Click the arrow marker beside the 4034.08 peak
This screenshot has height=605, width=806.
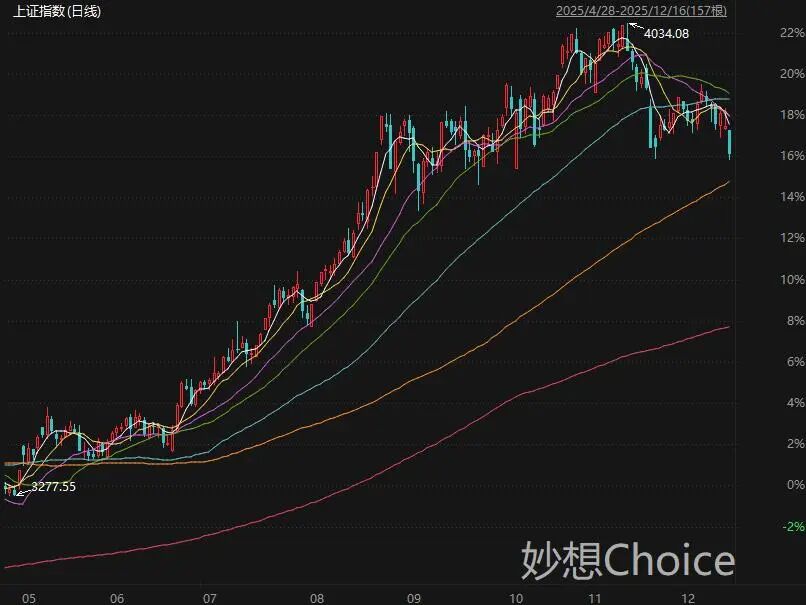click(634, 29)
